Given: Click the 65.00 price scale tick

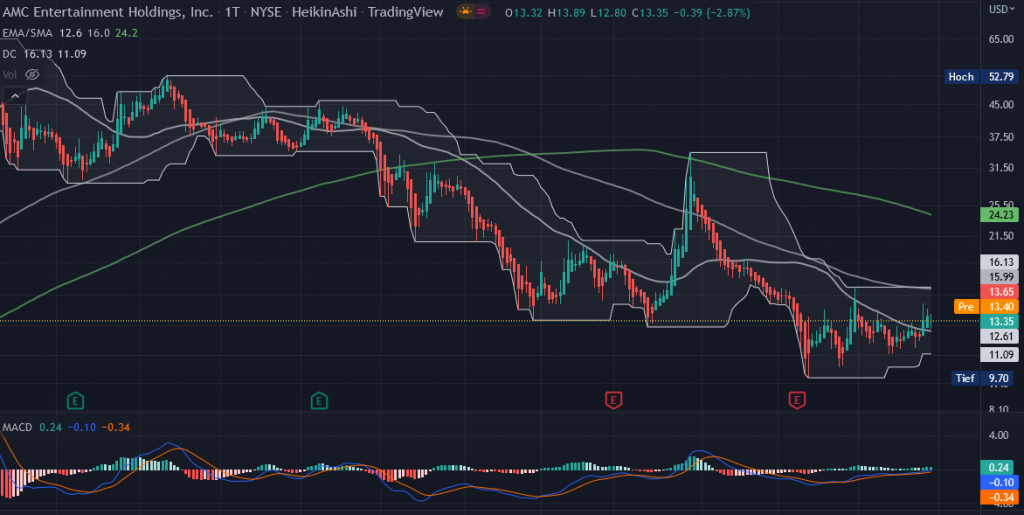Looking at the screenshot, I should (1000, 39).
